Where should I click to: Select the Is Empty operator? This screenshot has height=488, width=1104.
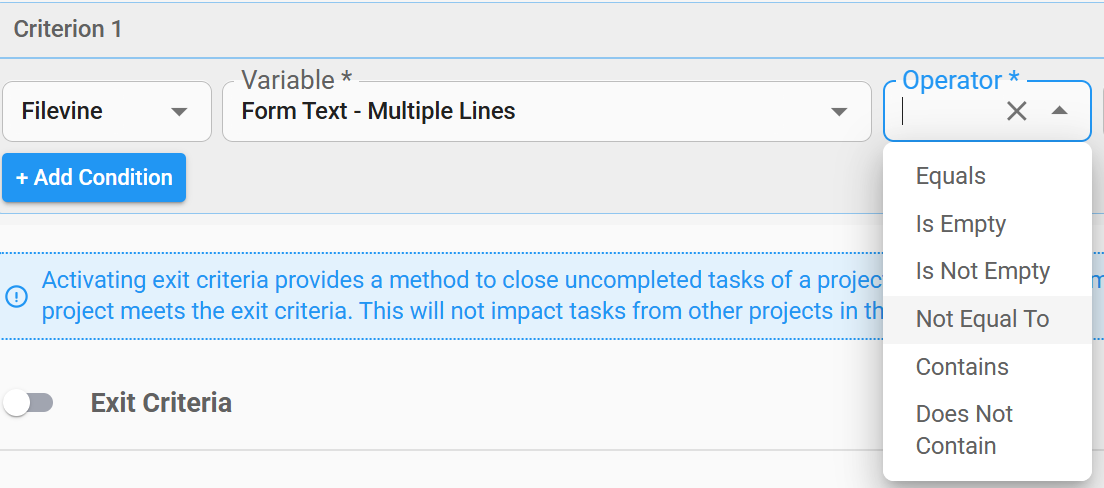(961, 224)
